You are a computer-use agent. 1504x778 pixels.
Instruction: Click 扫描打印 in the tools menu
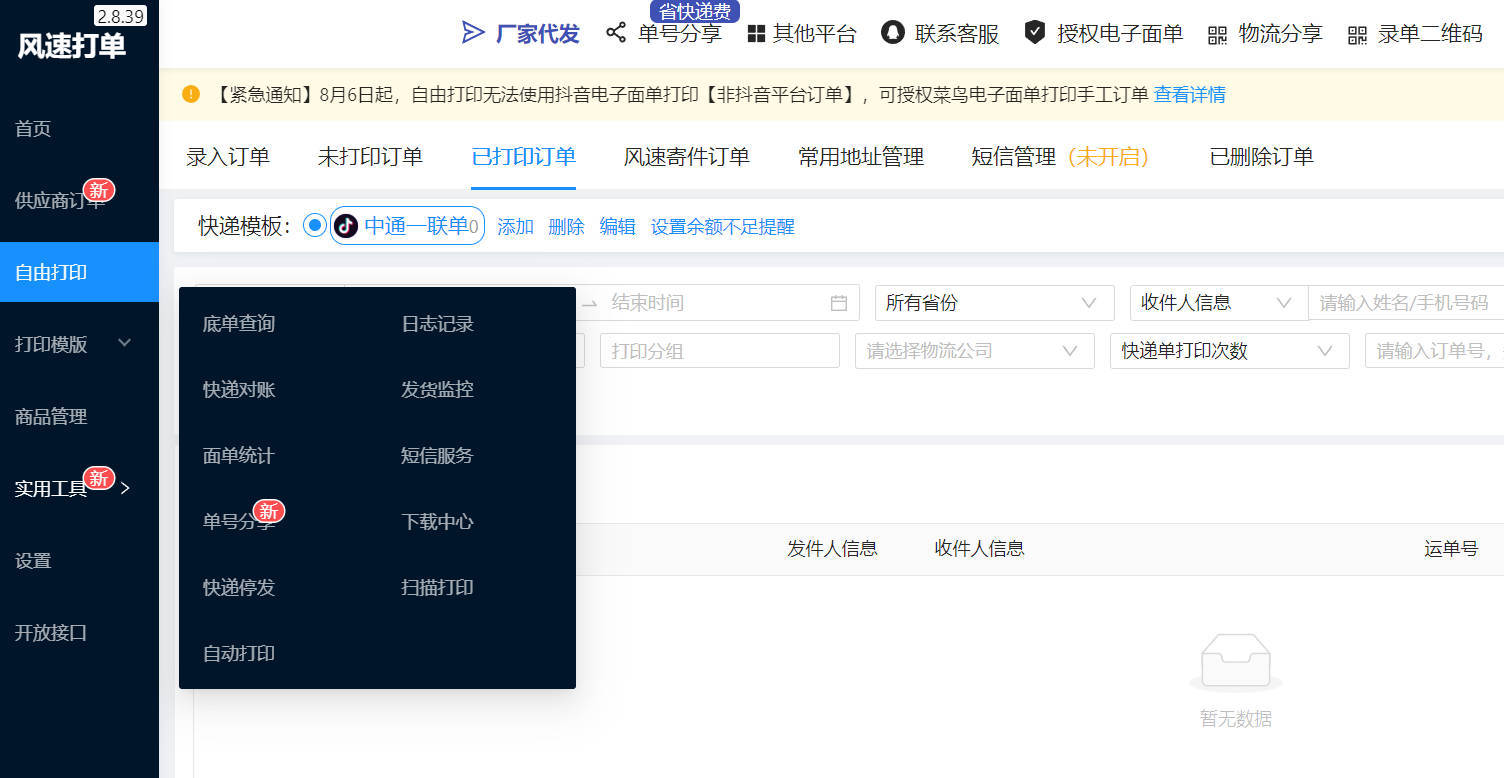click(x=437, y=588)
